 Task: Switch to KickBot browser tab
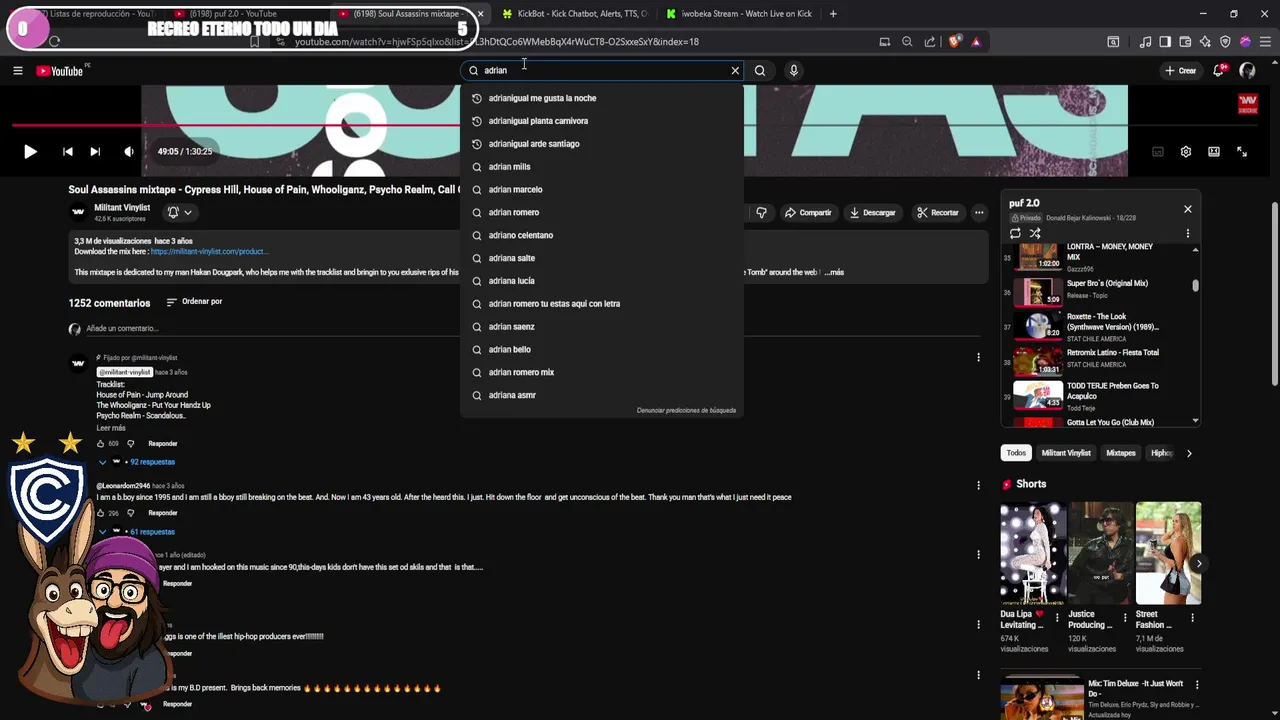click(x=575, y=14)
